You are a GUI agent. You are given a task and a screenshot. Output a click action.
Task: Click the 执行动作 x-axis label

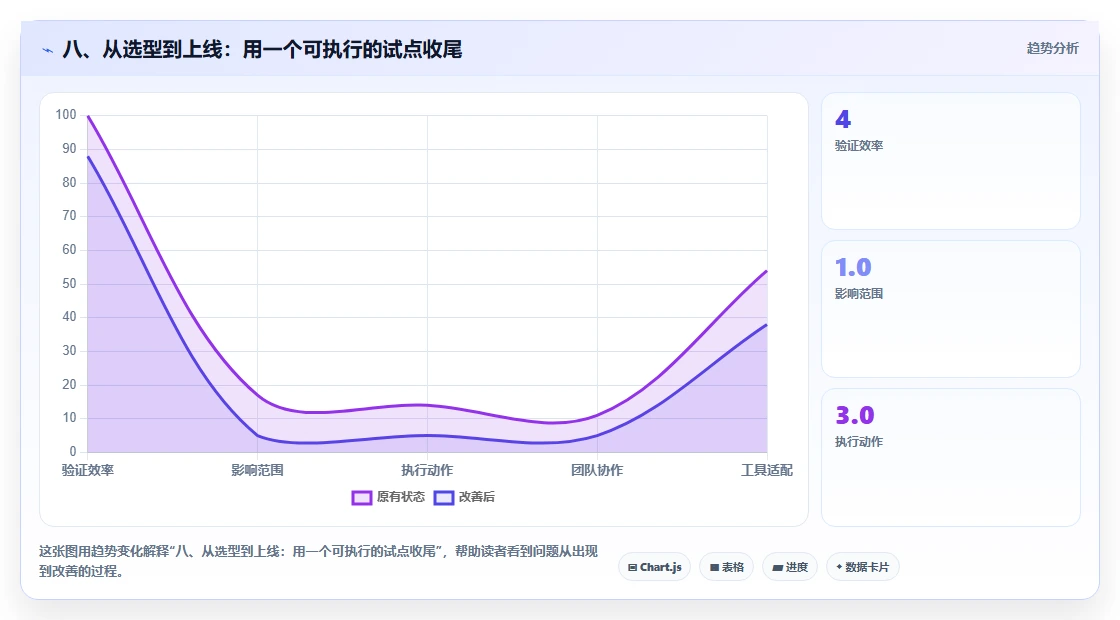[427, 470]
